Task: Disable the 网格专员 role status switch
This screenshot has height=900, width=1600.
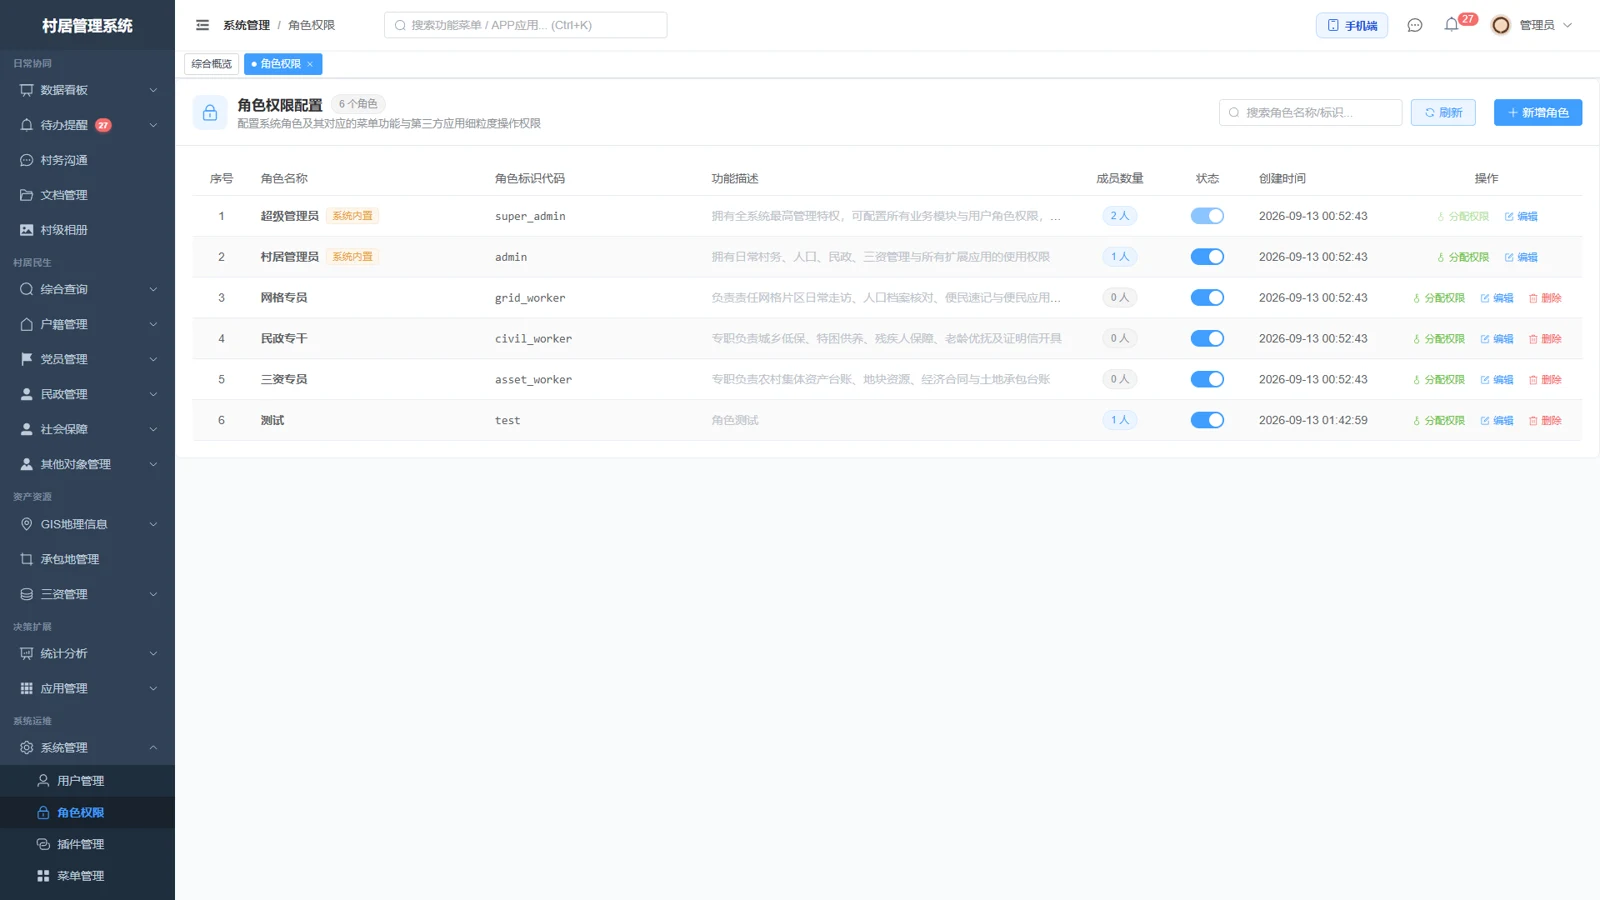Action: (x=1207, y=298)
